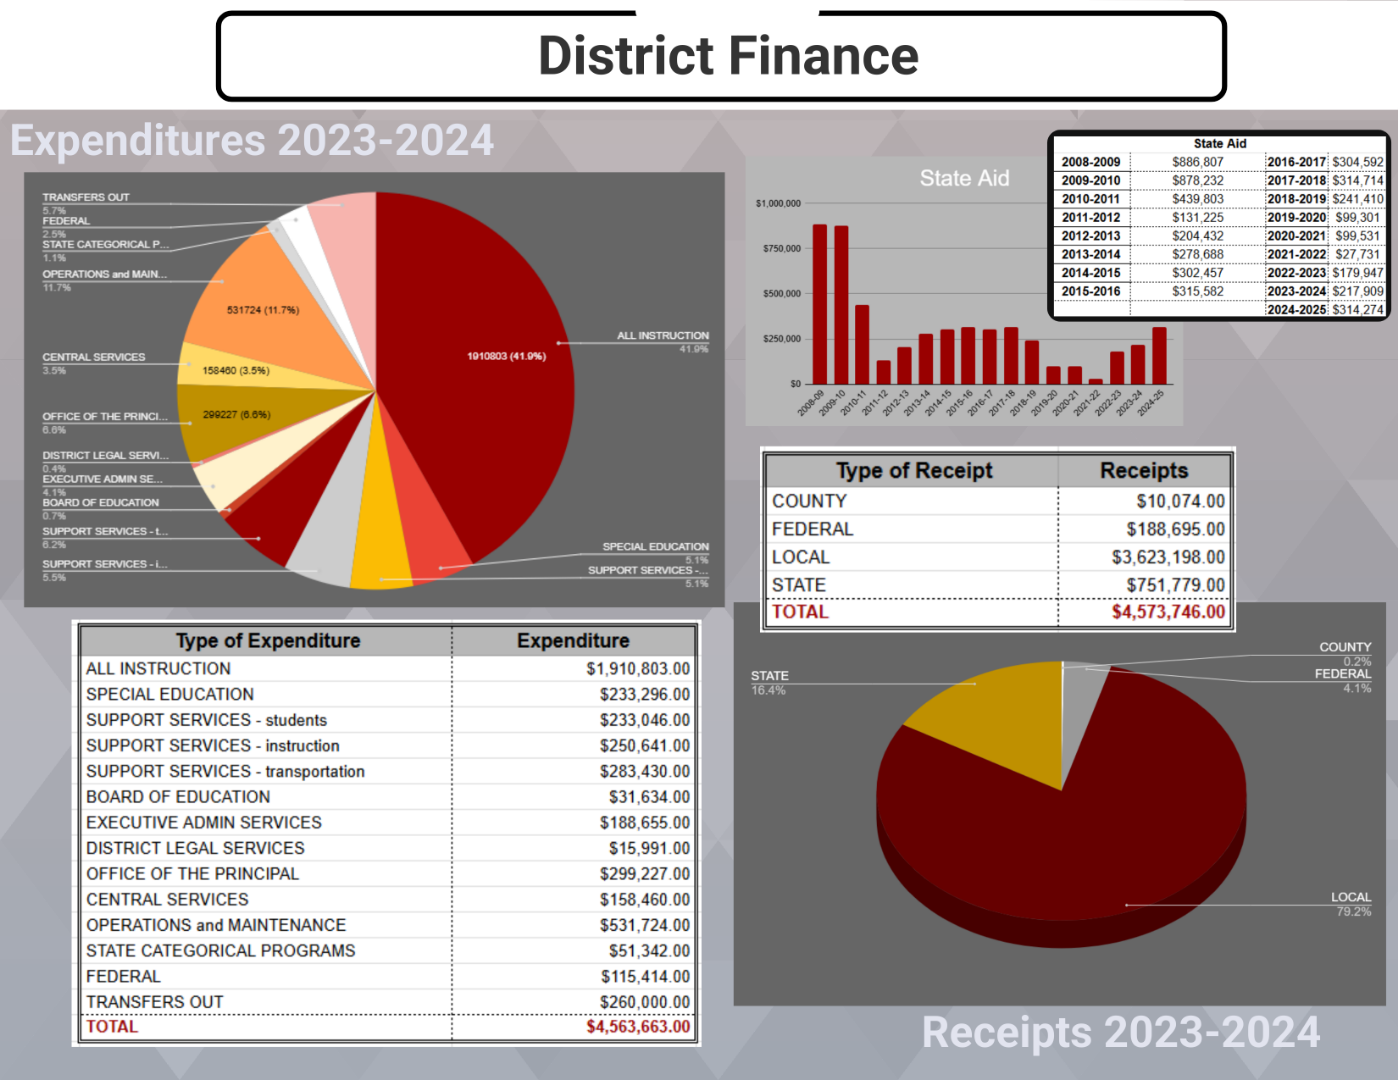
Task: Select the orange Operations slice labeled 531724
Action: tap(262, 310)
